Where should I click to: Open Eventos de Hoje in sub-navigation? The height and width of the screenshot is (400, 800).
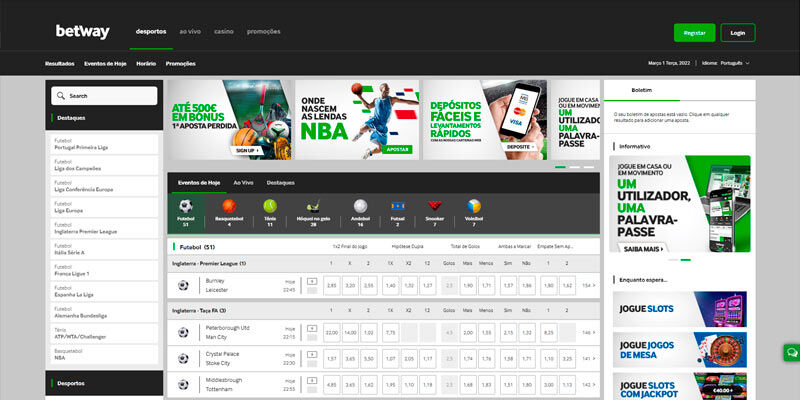tap(105, 64)
